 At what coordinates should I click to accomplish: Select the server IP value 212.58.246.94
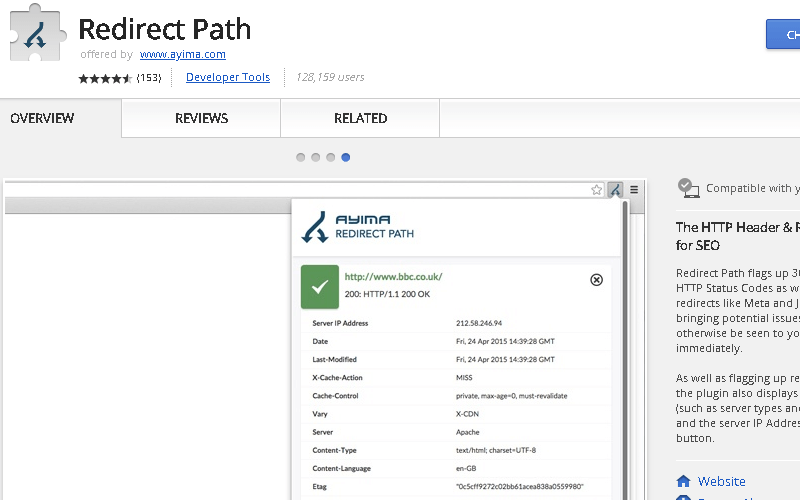479,323
